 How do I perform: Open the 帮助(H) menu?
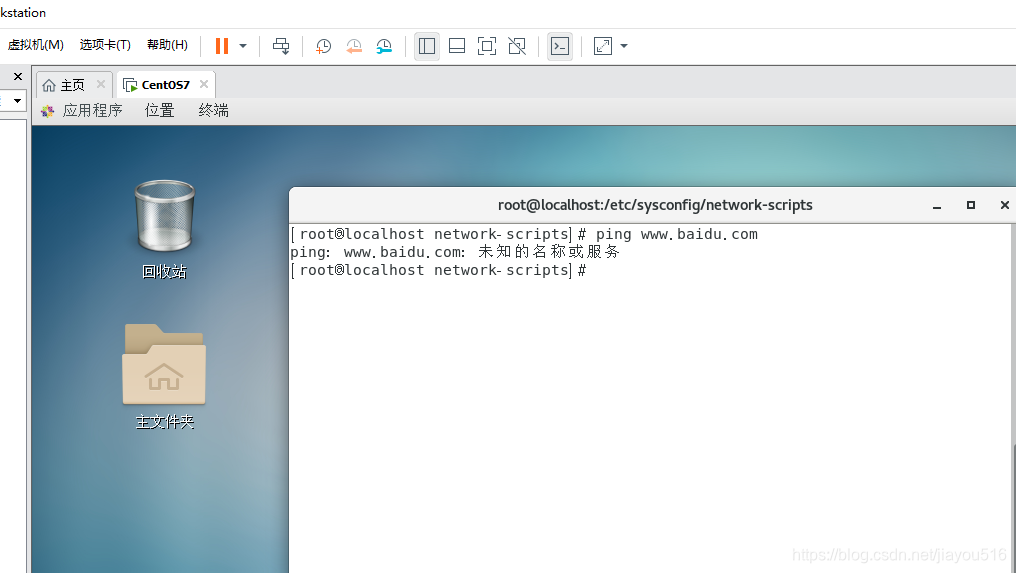click(x=167, y=45)
